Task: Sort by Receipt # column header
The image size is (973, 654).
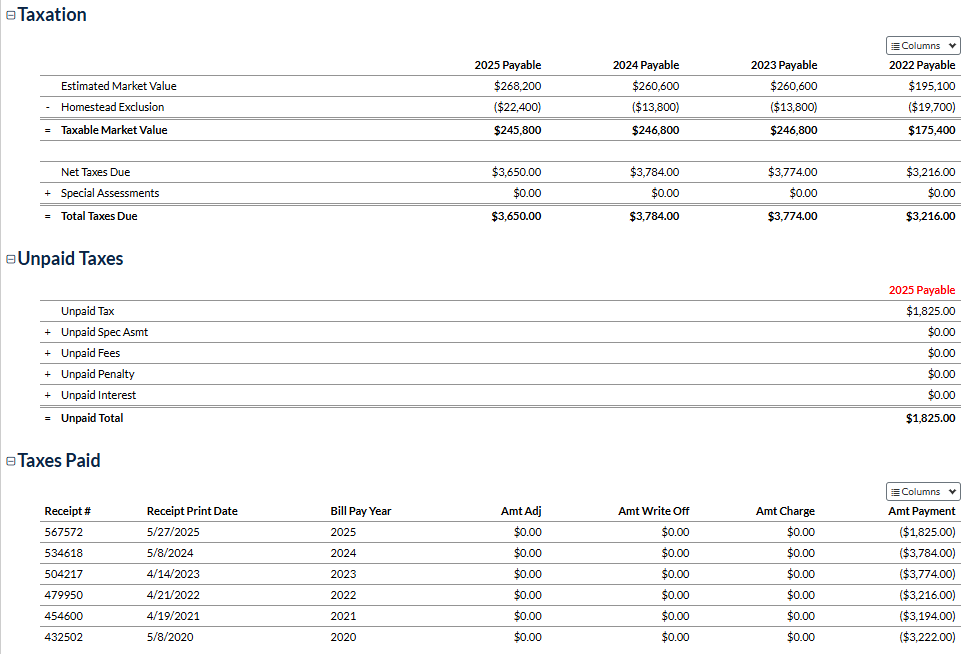Action: [x=68, y=511]
